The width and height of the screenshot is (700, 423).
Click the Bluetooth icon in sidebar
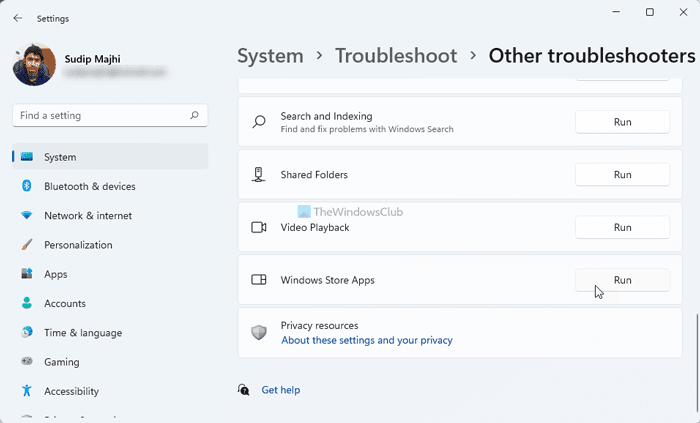pyautogui.click(x=27, y=186)
